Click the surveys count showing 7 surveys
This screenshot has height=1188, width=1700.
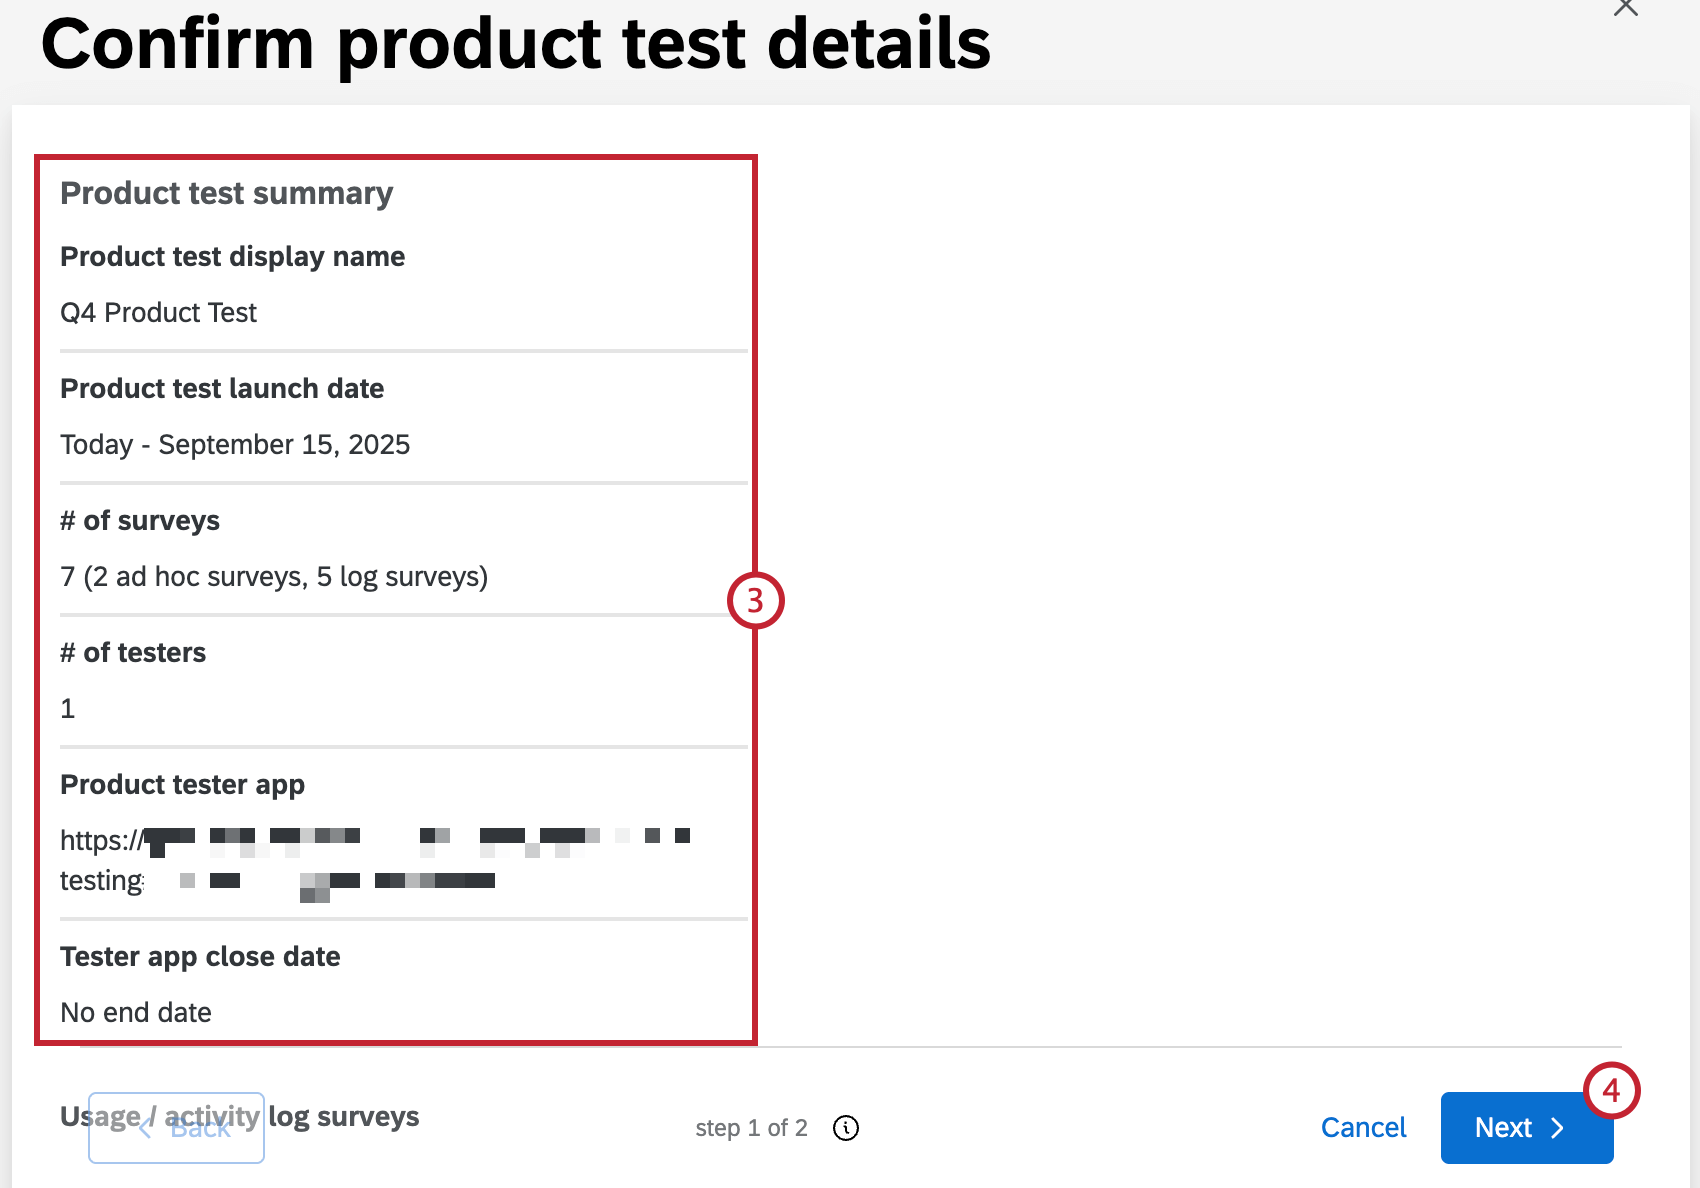(x=274, y=576)
